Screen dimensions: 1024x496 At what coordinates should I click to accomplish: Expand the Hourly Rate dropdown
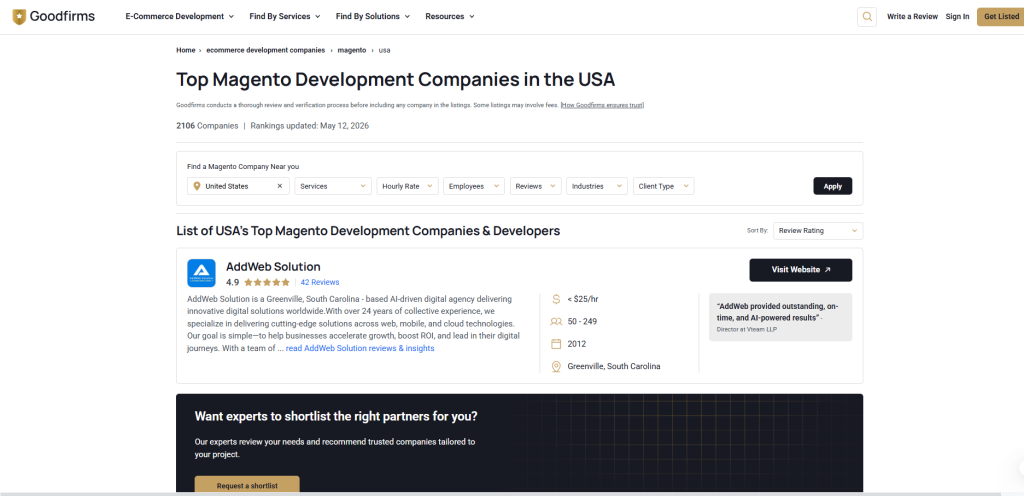coord(407,186)
